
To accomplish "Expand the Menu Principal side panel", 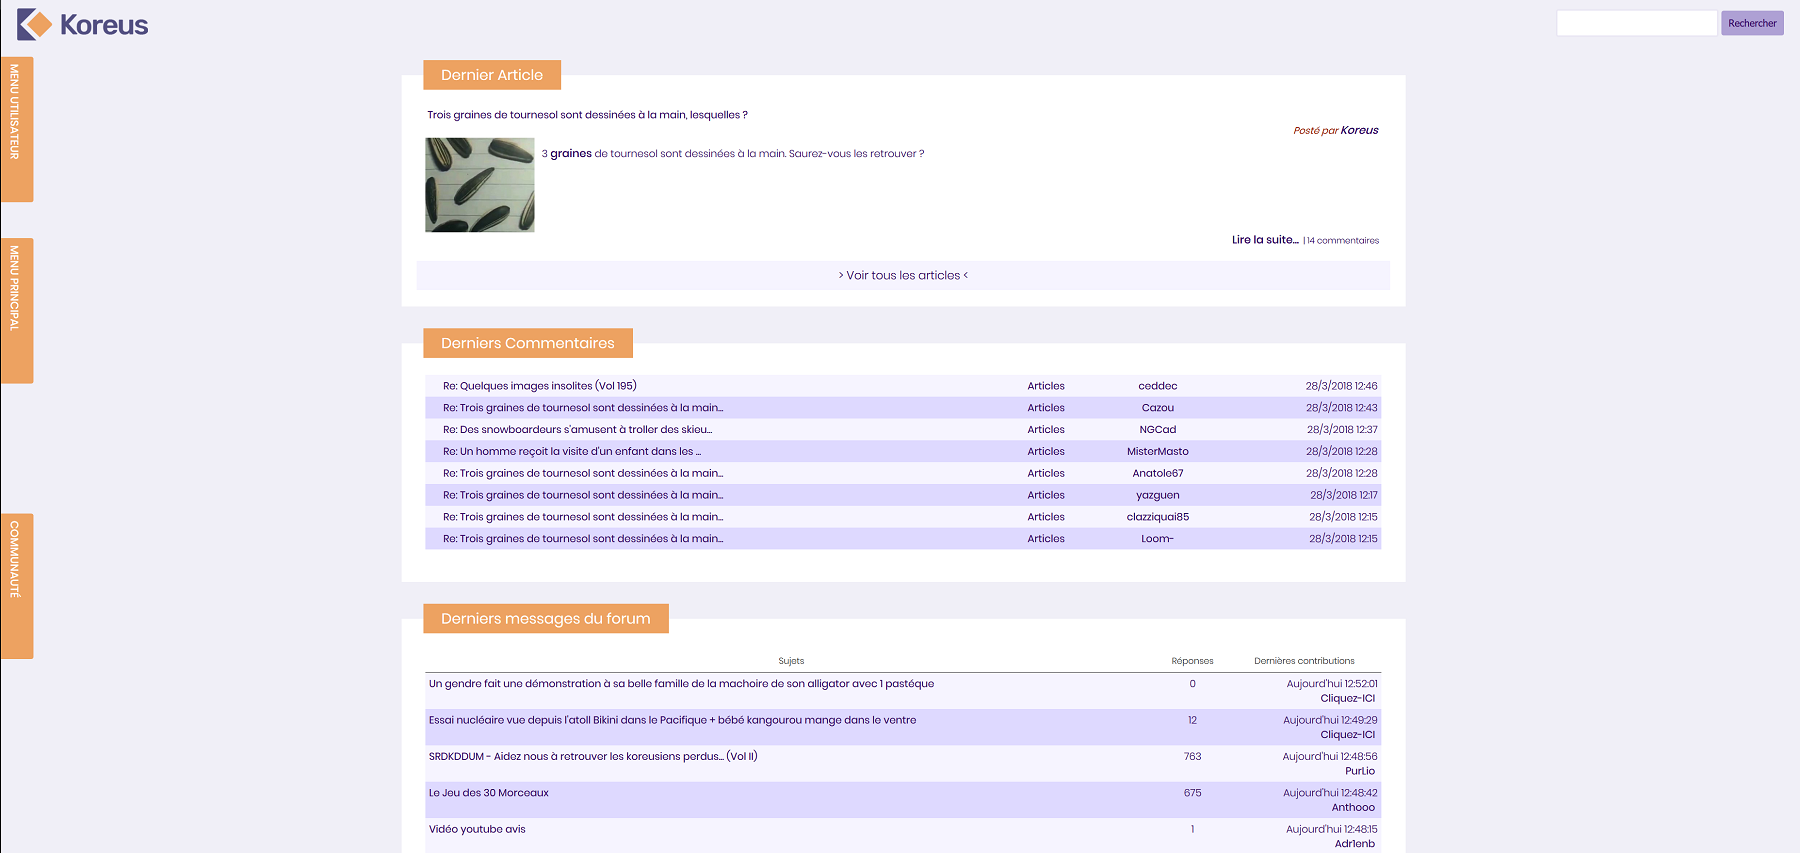I will (16, 310).
